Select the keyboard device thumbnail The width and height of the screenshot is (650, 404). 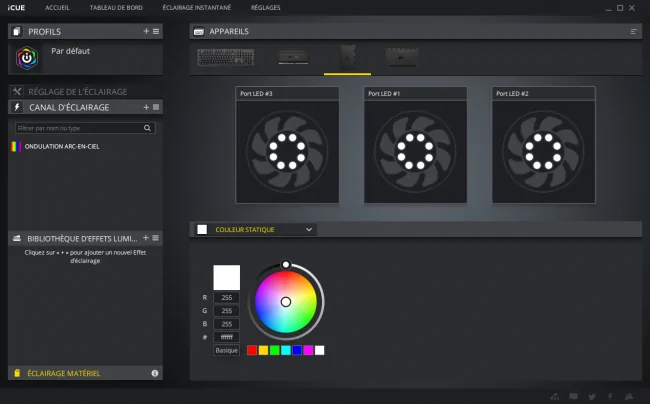226,57
